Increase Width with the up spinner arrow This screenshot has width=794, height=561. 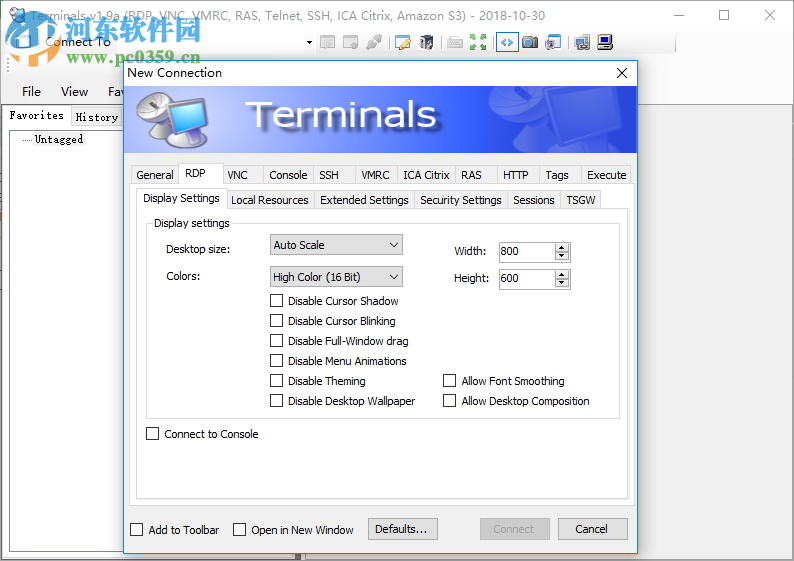(562, 248)
